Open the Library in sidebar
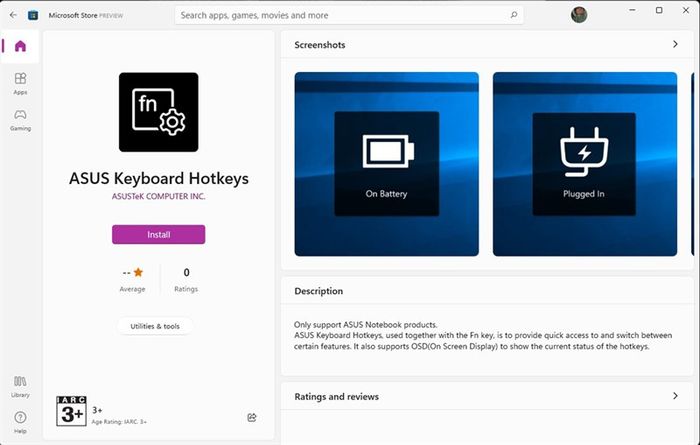 tap(20, 387)
